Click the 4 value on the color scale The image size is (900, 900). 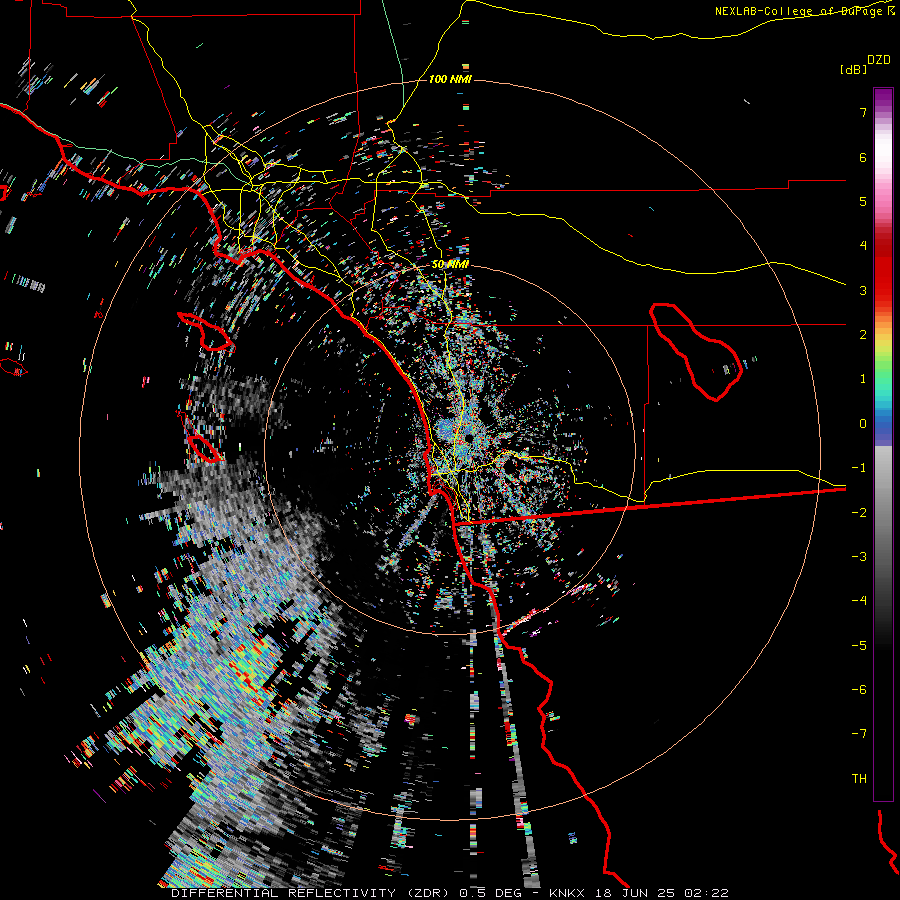click(x=863, y=246)
